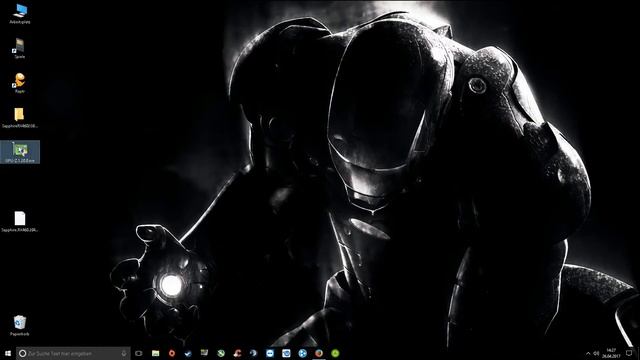Select the white Sapphire file desktop icon

pyautogui.click(x=20, y=222)
